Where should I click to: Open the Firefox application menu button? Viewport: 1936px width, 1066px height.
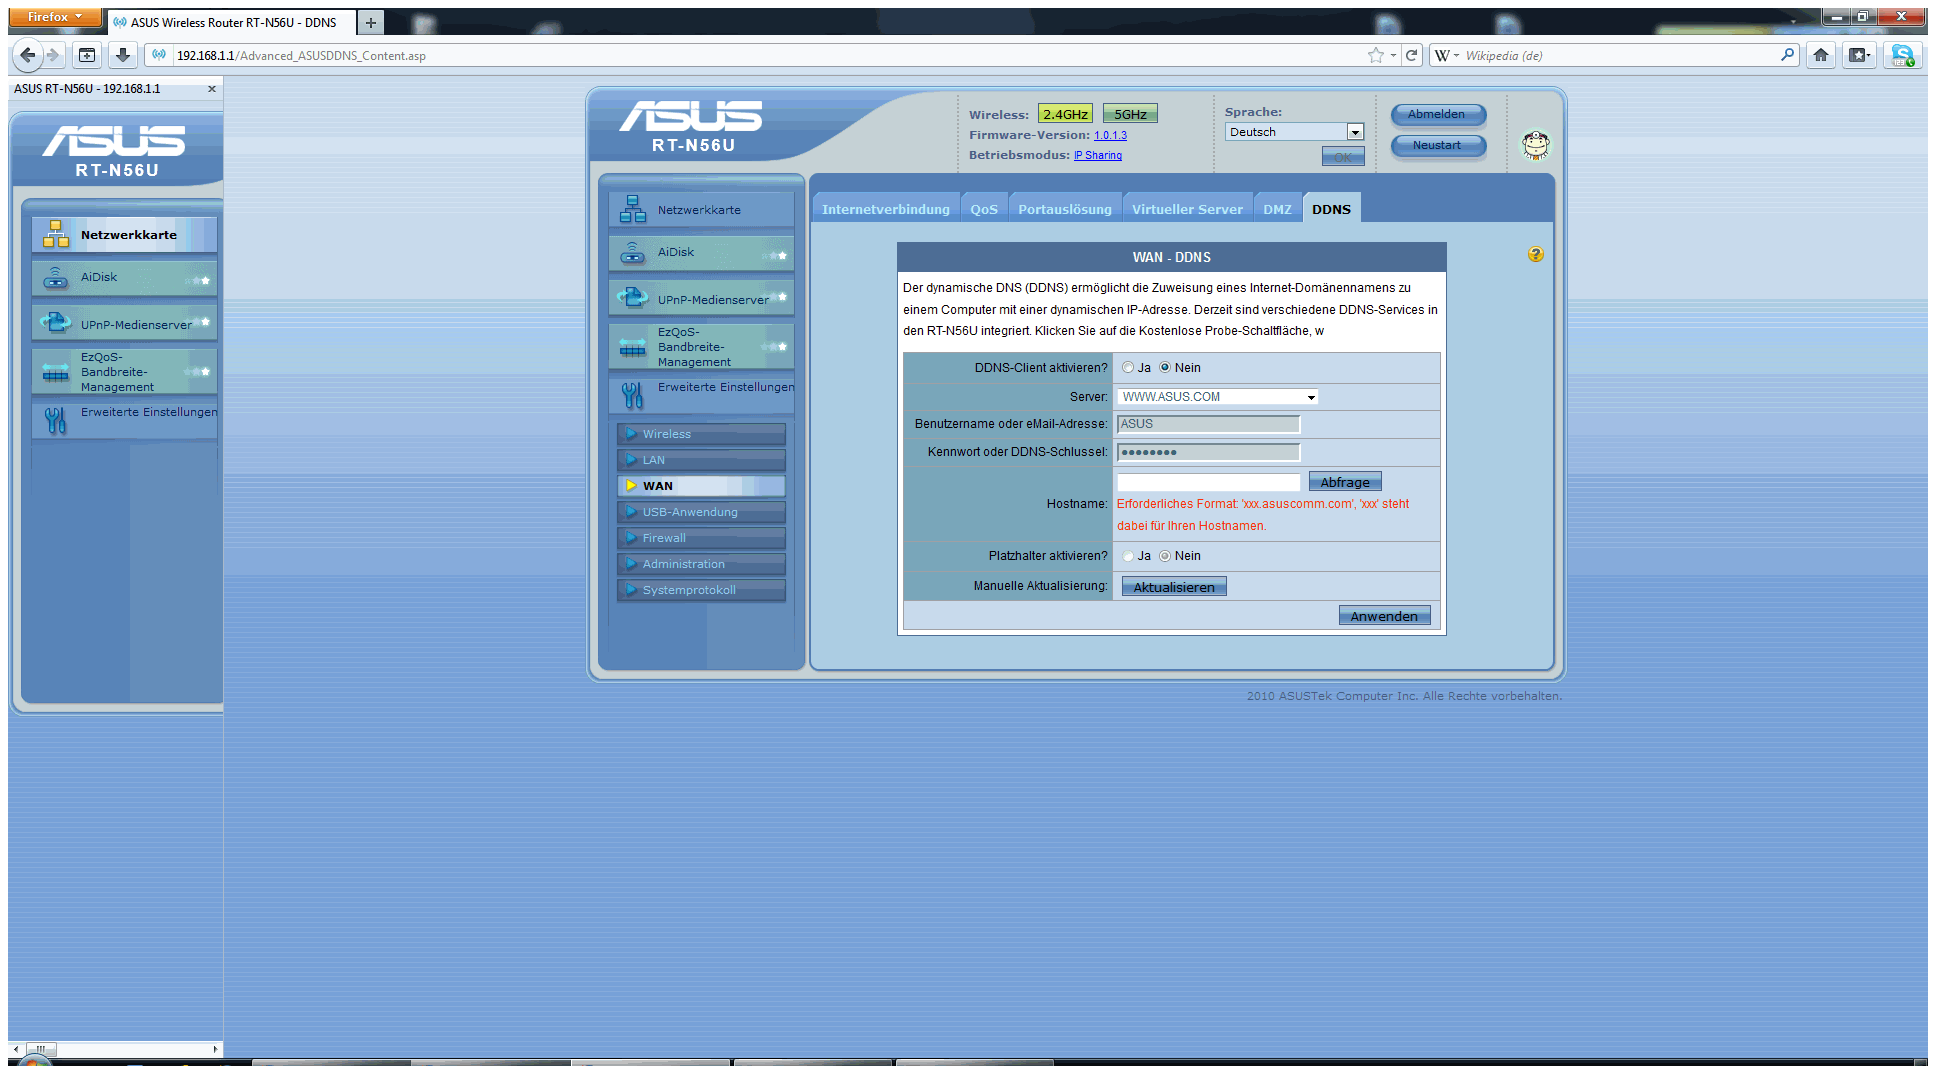pos(55,17)
